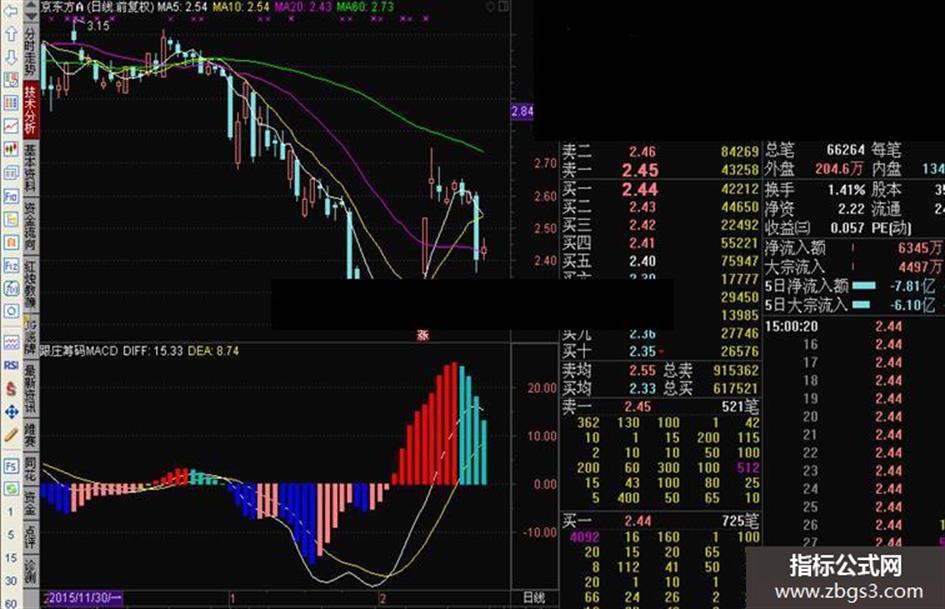
Task: Select the 15-minute period button
Action: coord(10,558)
